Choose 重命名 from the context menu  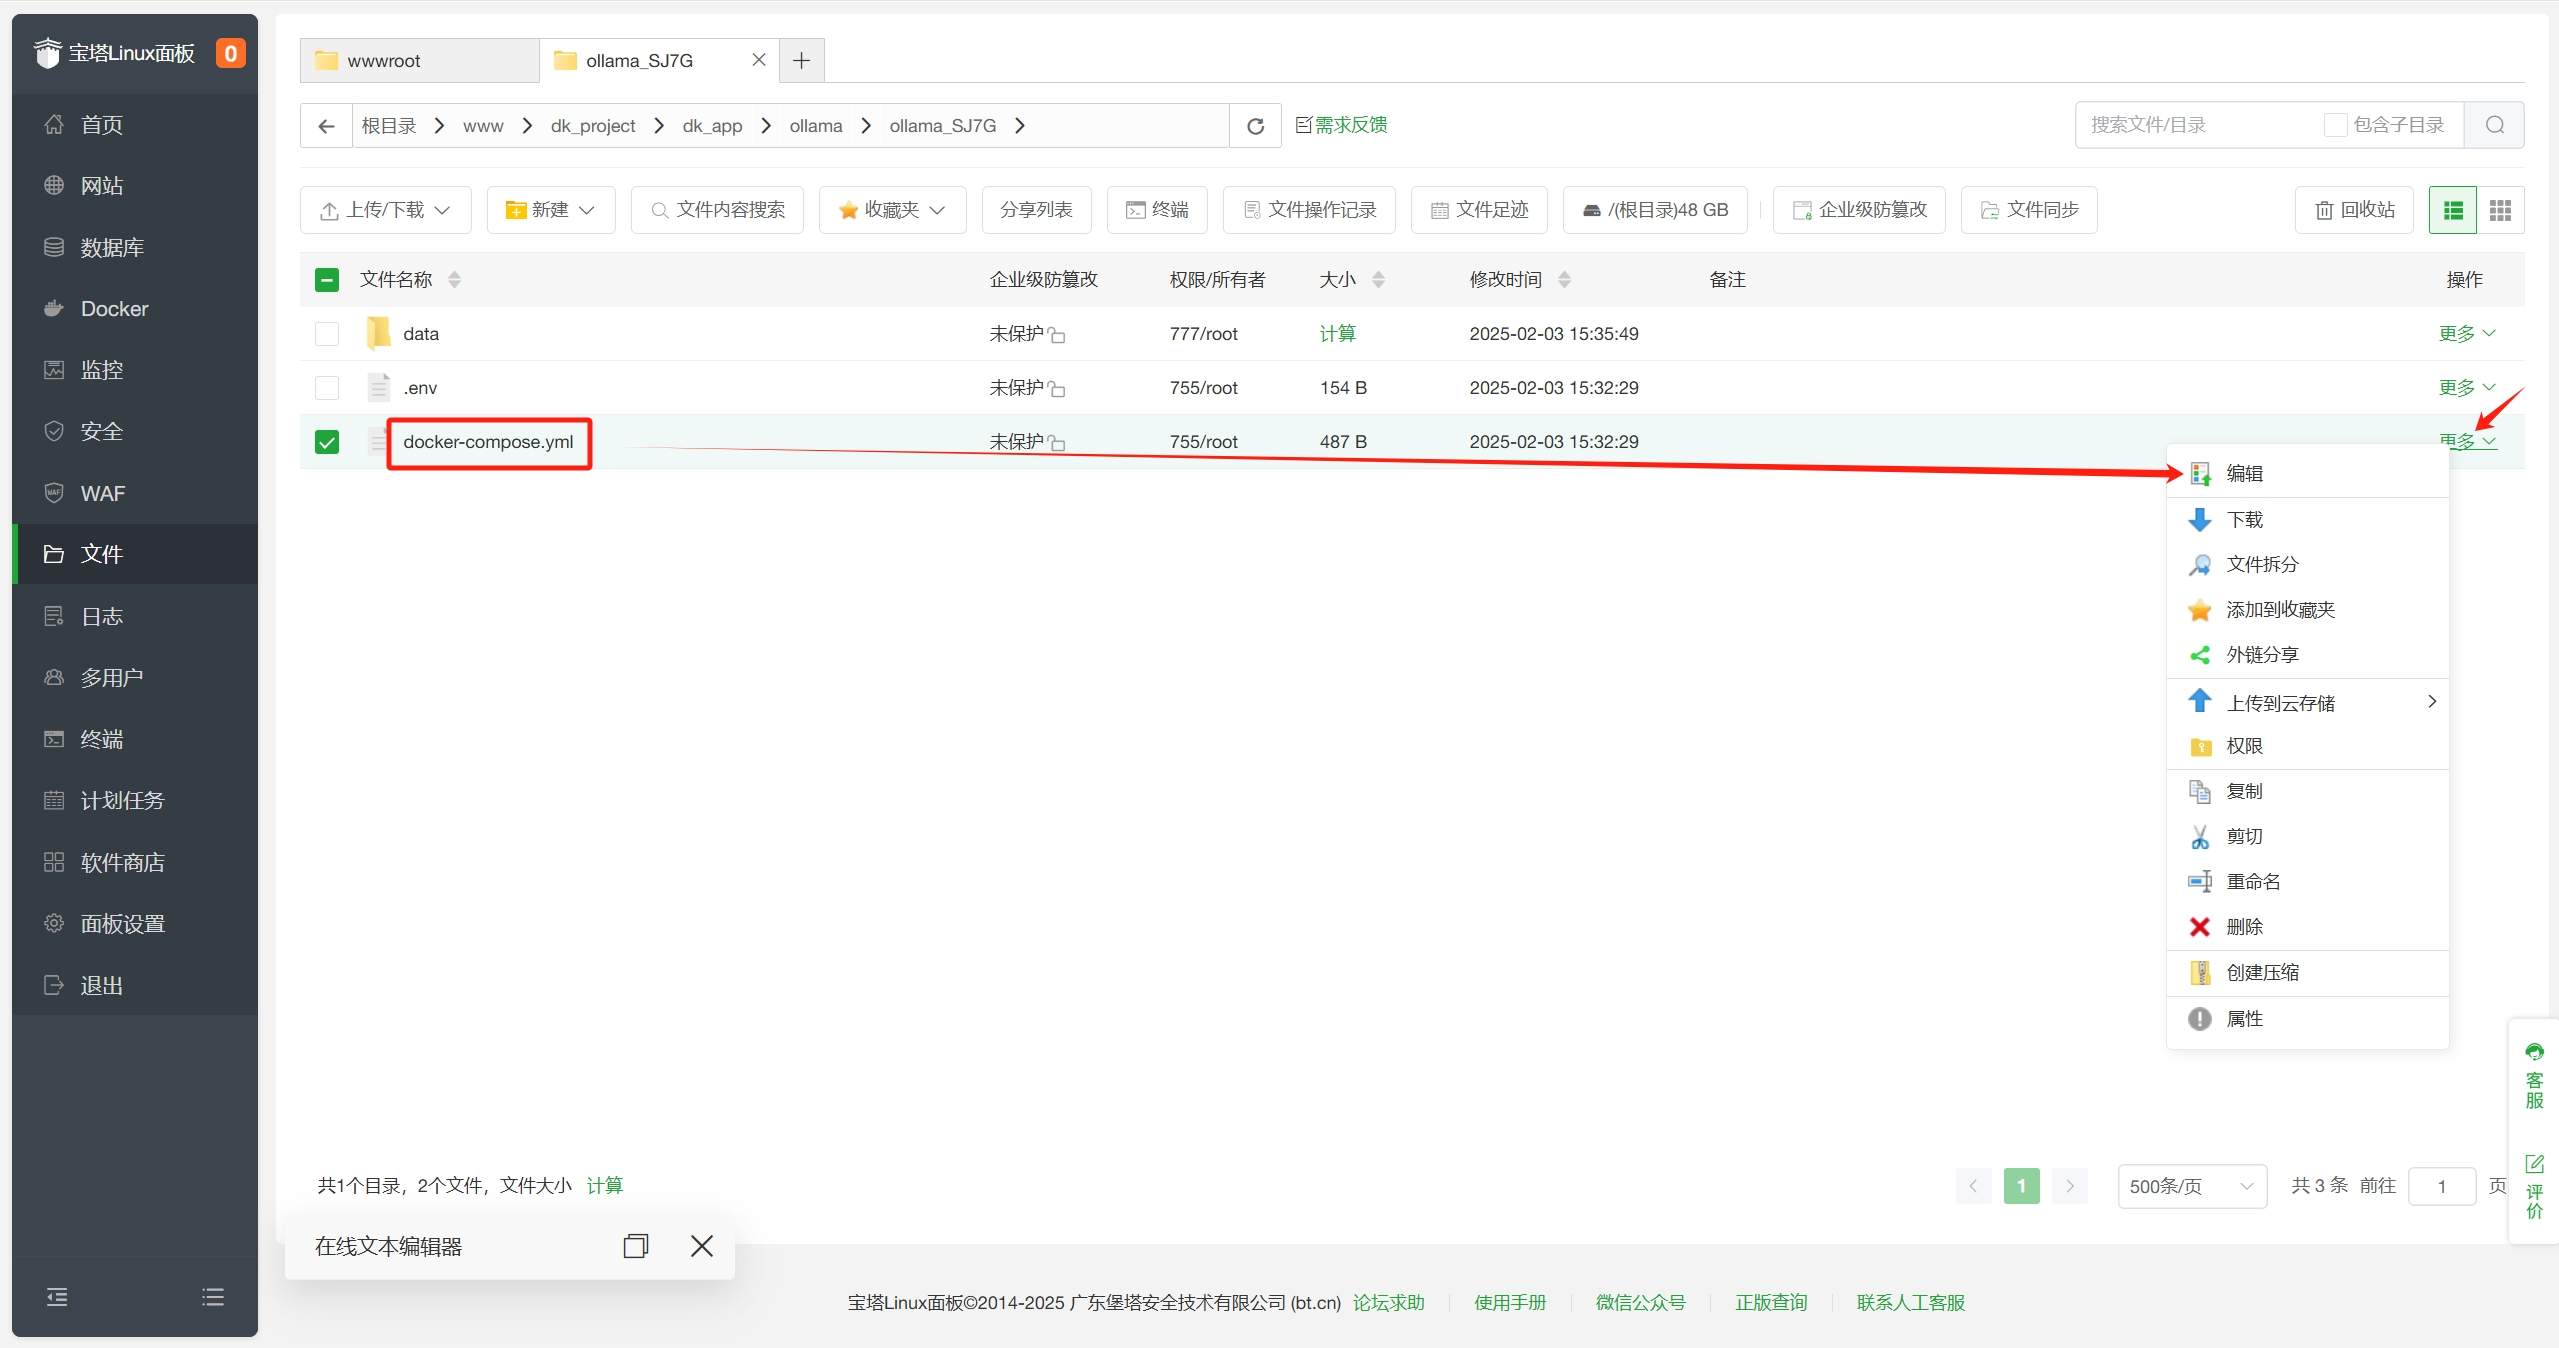[2307, 882]
